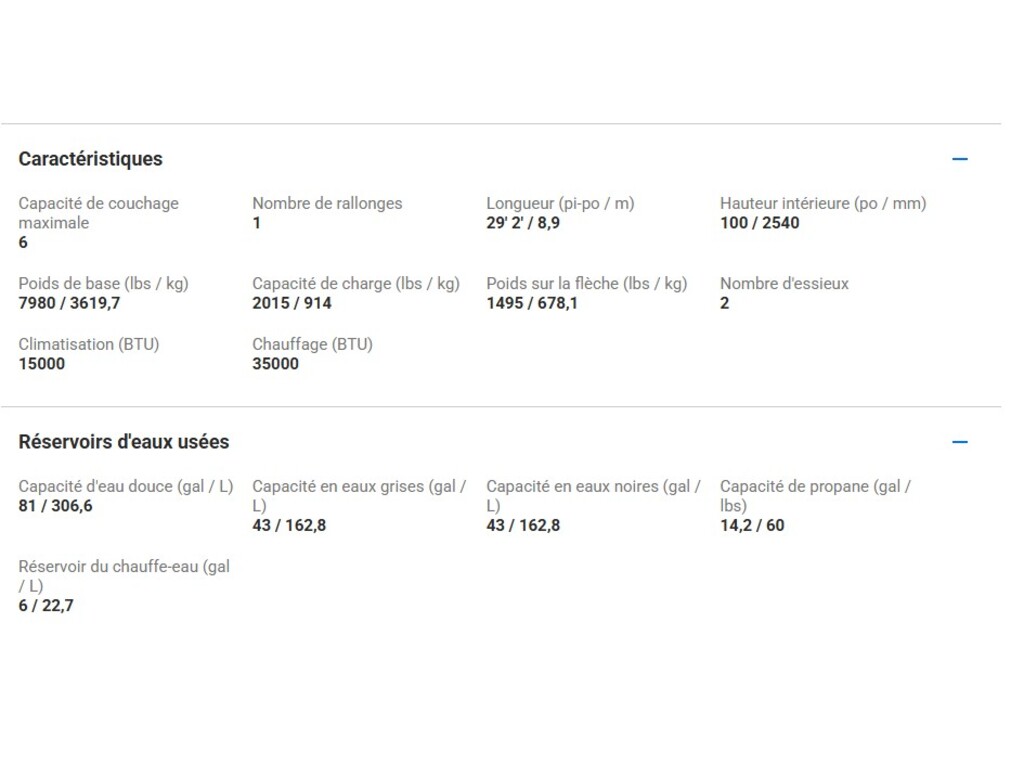Click the Poids sur la flèche label
The height and width of the screenshot is (768, 1024).
pyautogui.click(x=587, y=283)
